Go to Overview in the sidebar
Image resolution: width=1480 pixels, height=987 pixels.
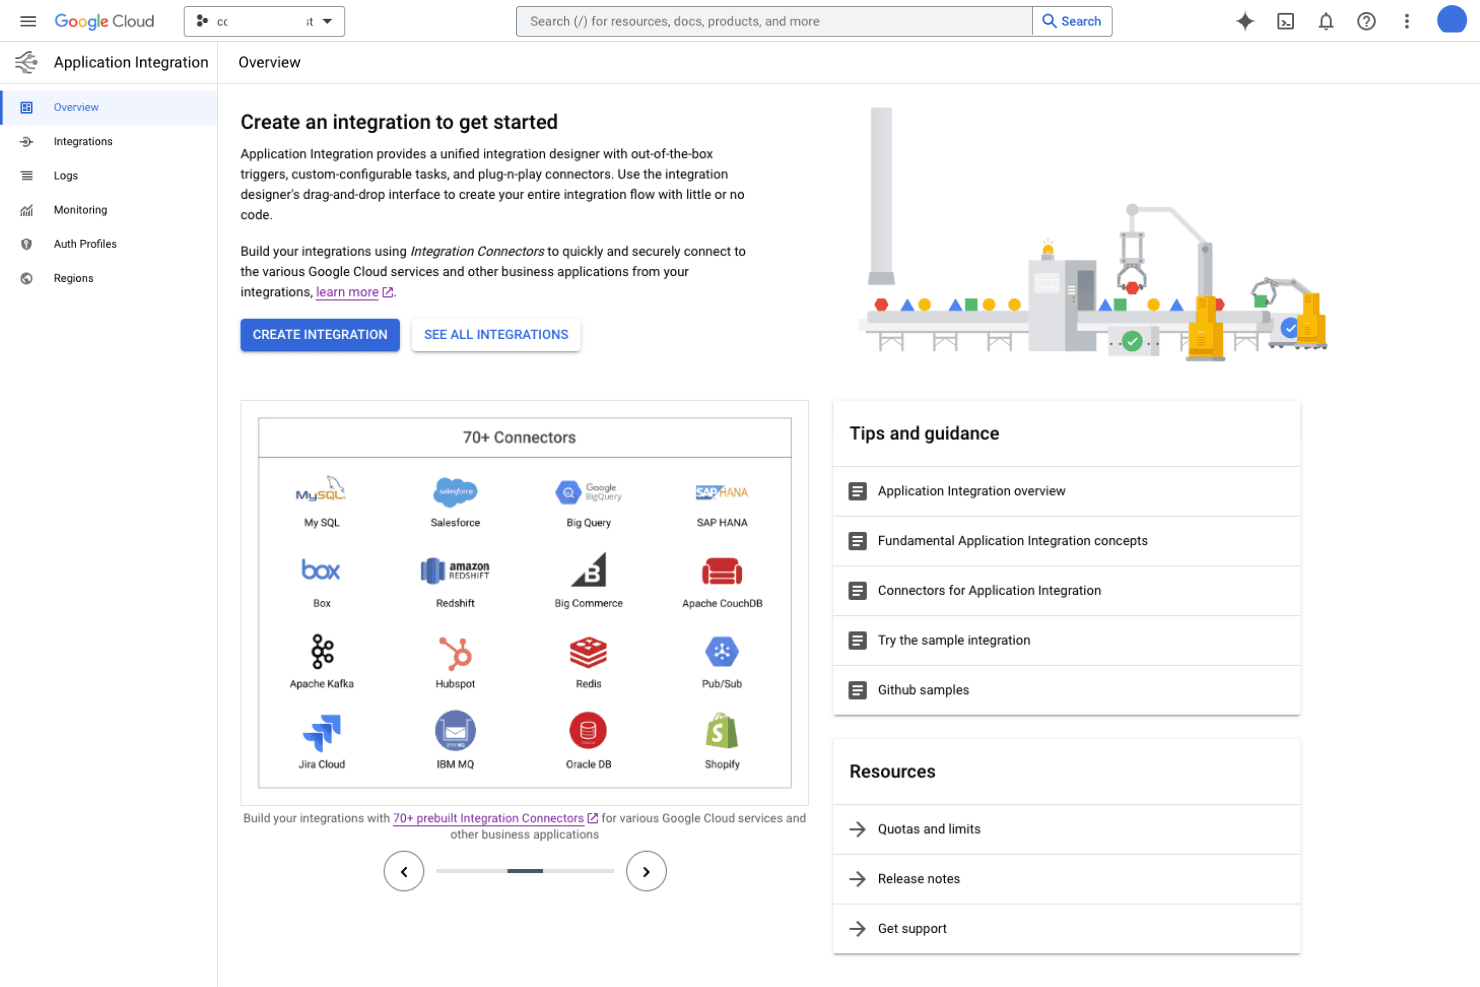click(109, 107)
